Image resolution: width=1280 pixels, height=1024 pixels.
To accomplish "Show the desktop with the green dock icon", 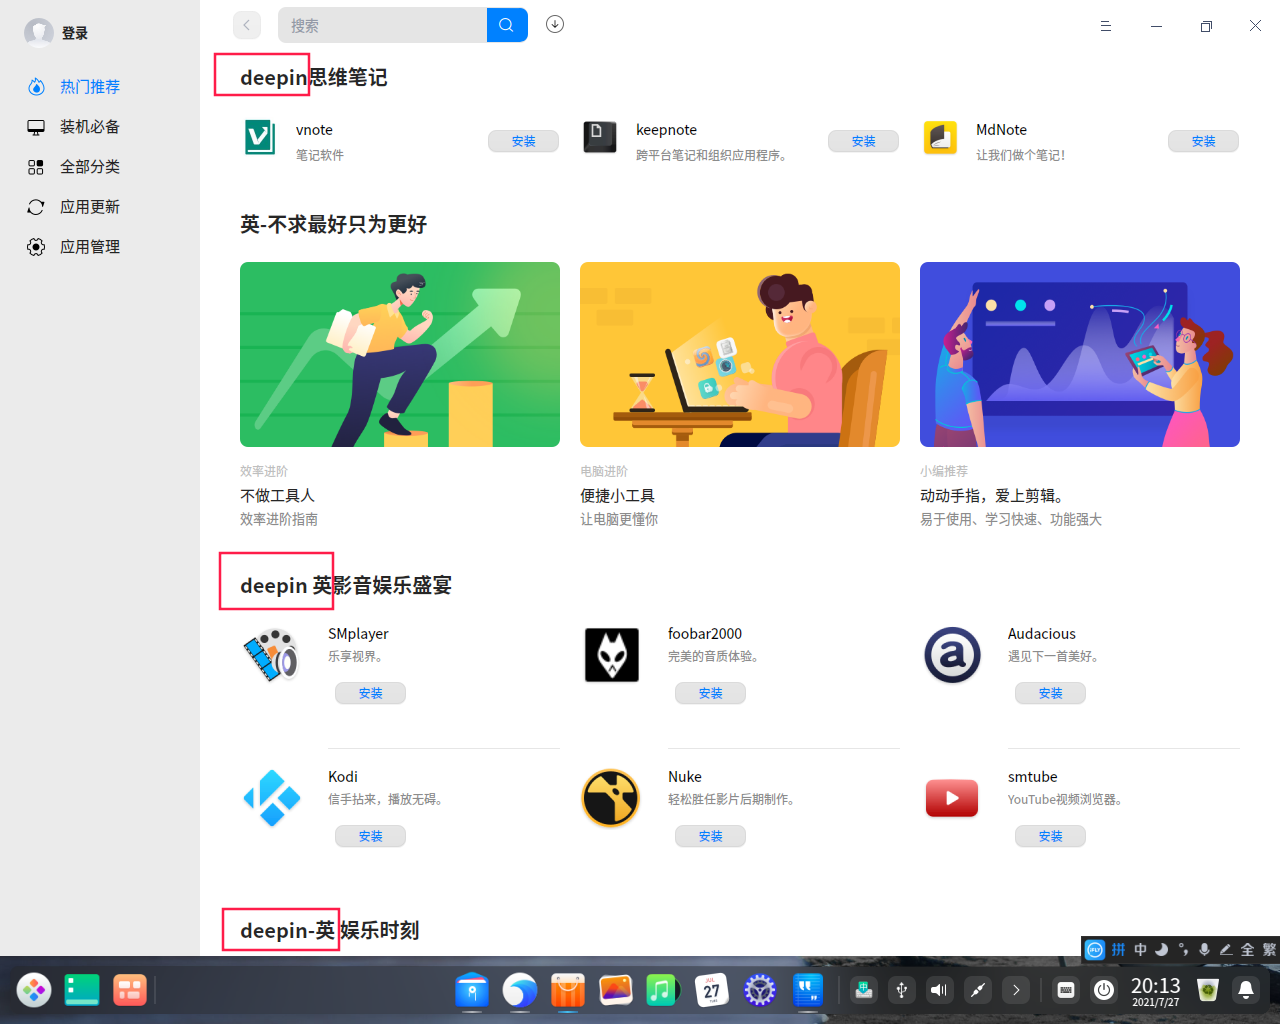I will click(82, 990).
